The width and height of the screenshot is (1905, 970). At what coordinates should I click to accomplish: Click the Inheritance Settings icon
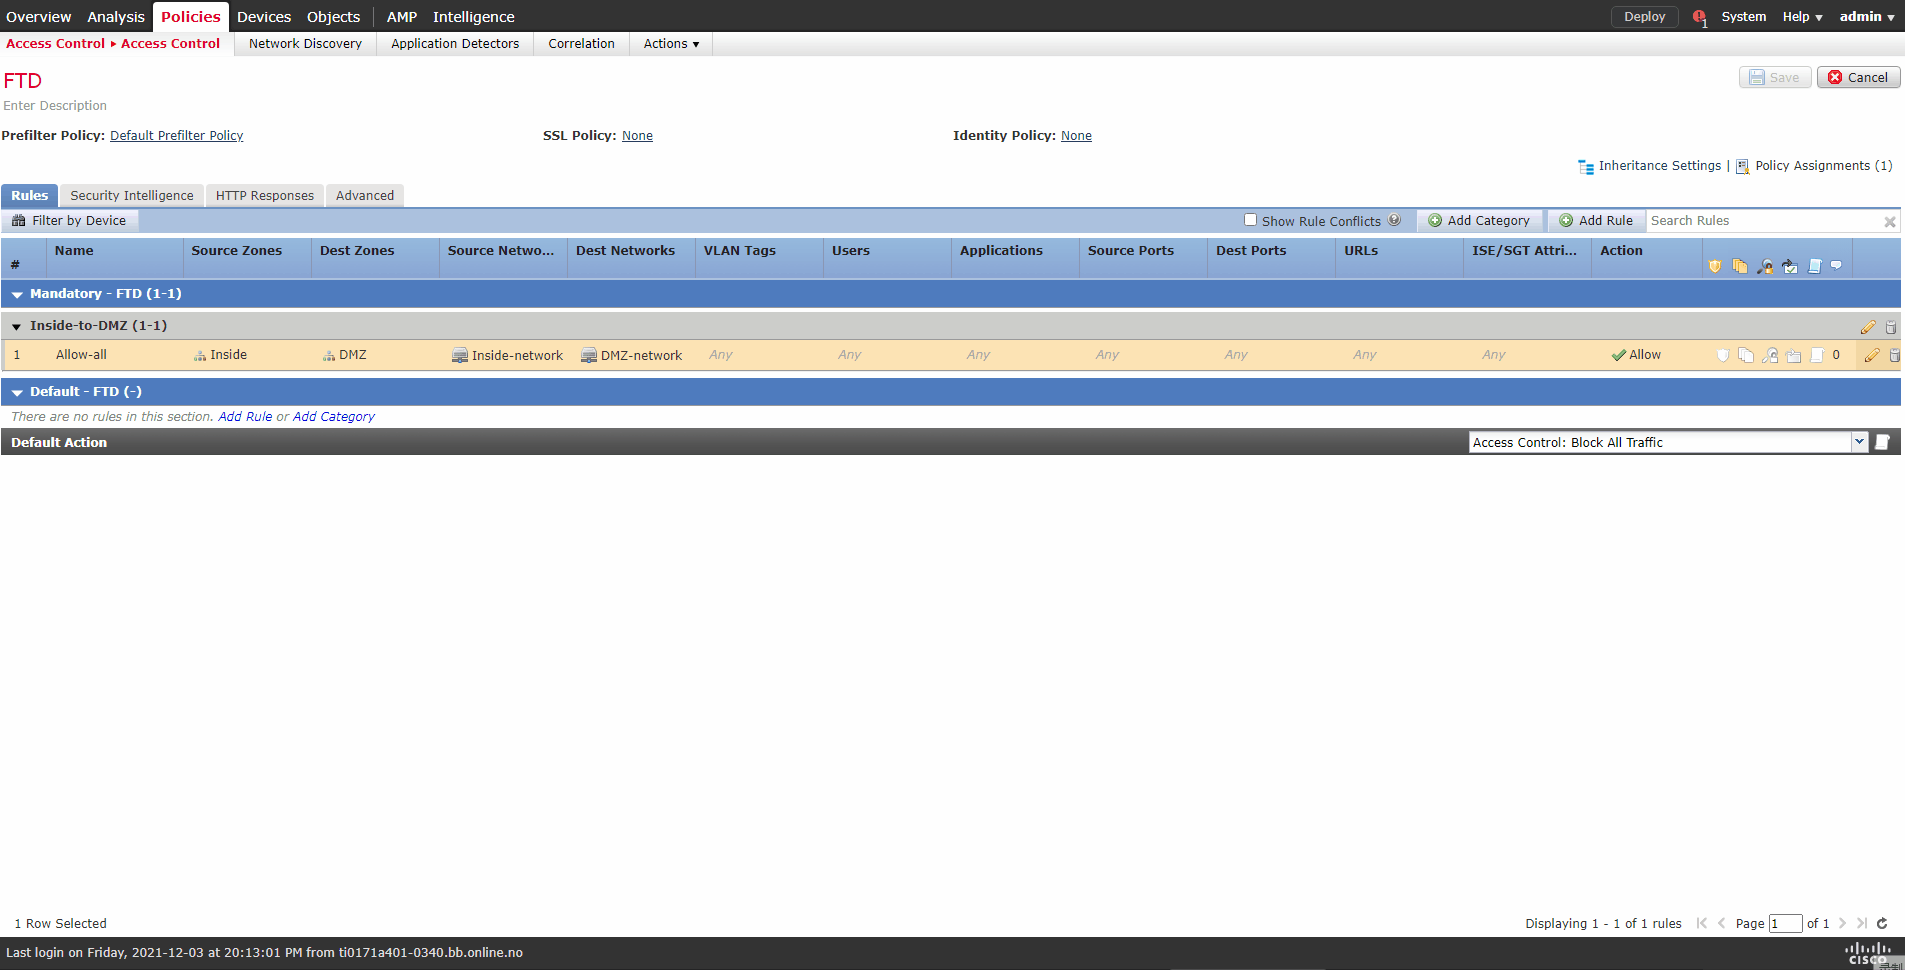(1586, 167)
